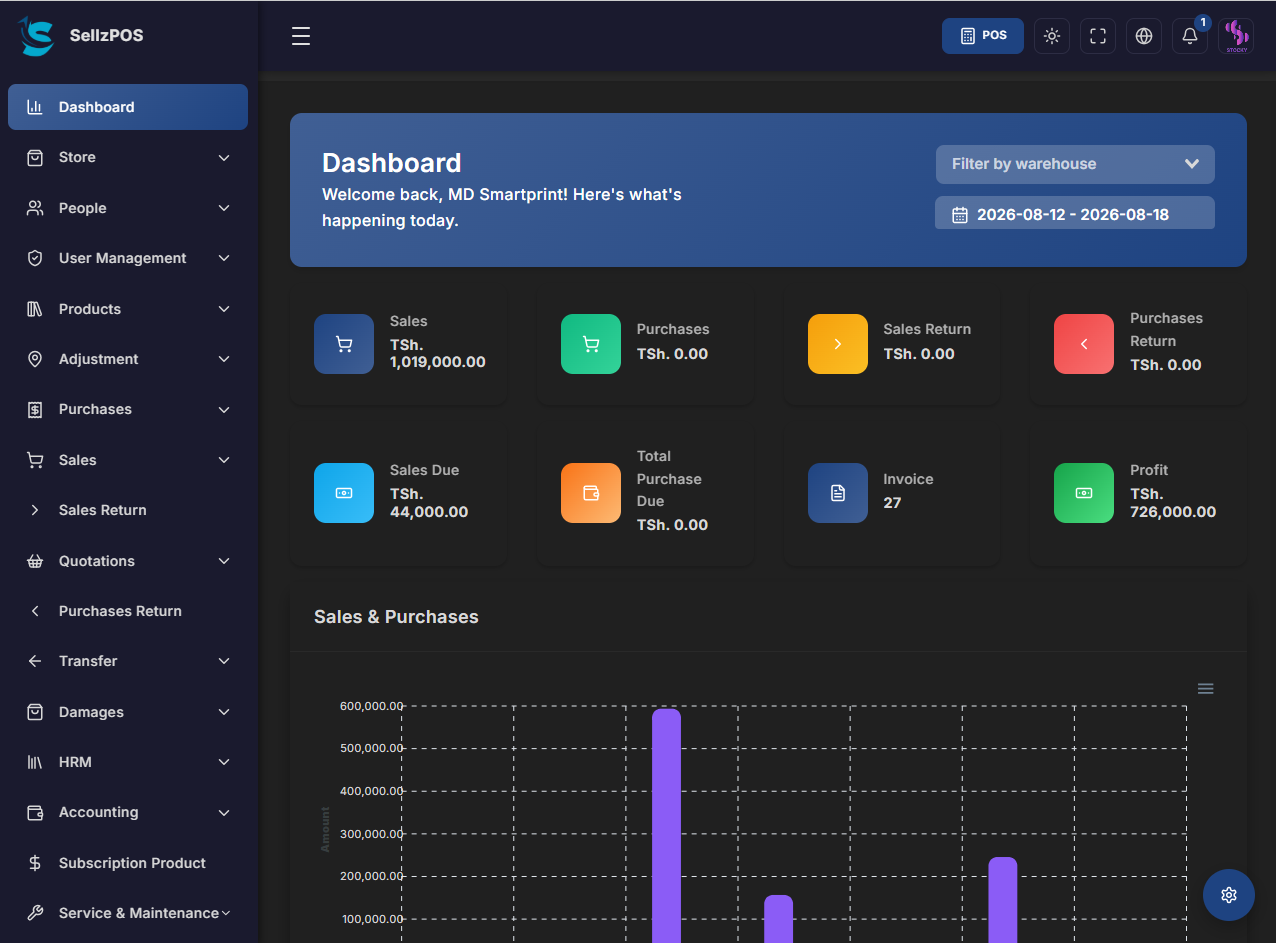
Task: Click the Sales card cart icon
Action: point(344,344)
